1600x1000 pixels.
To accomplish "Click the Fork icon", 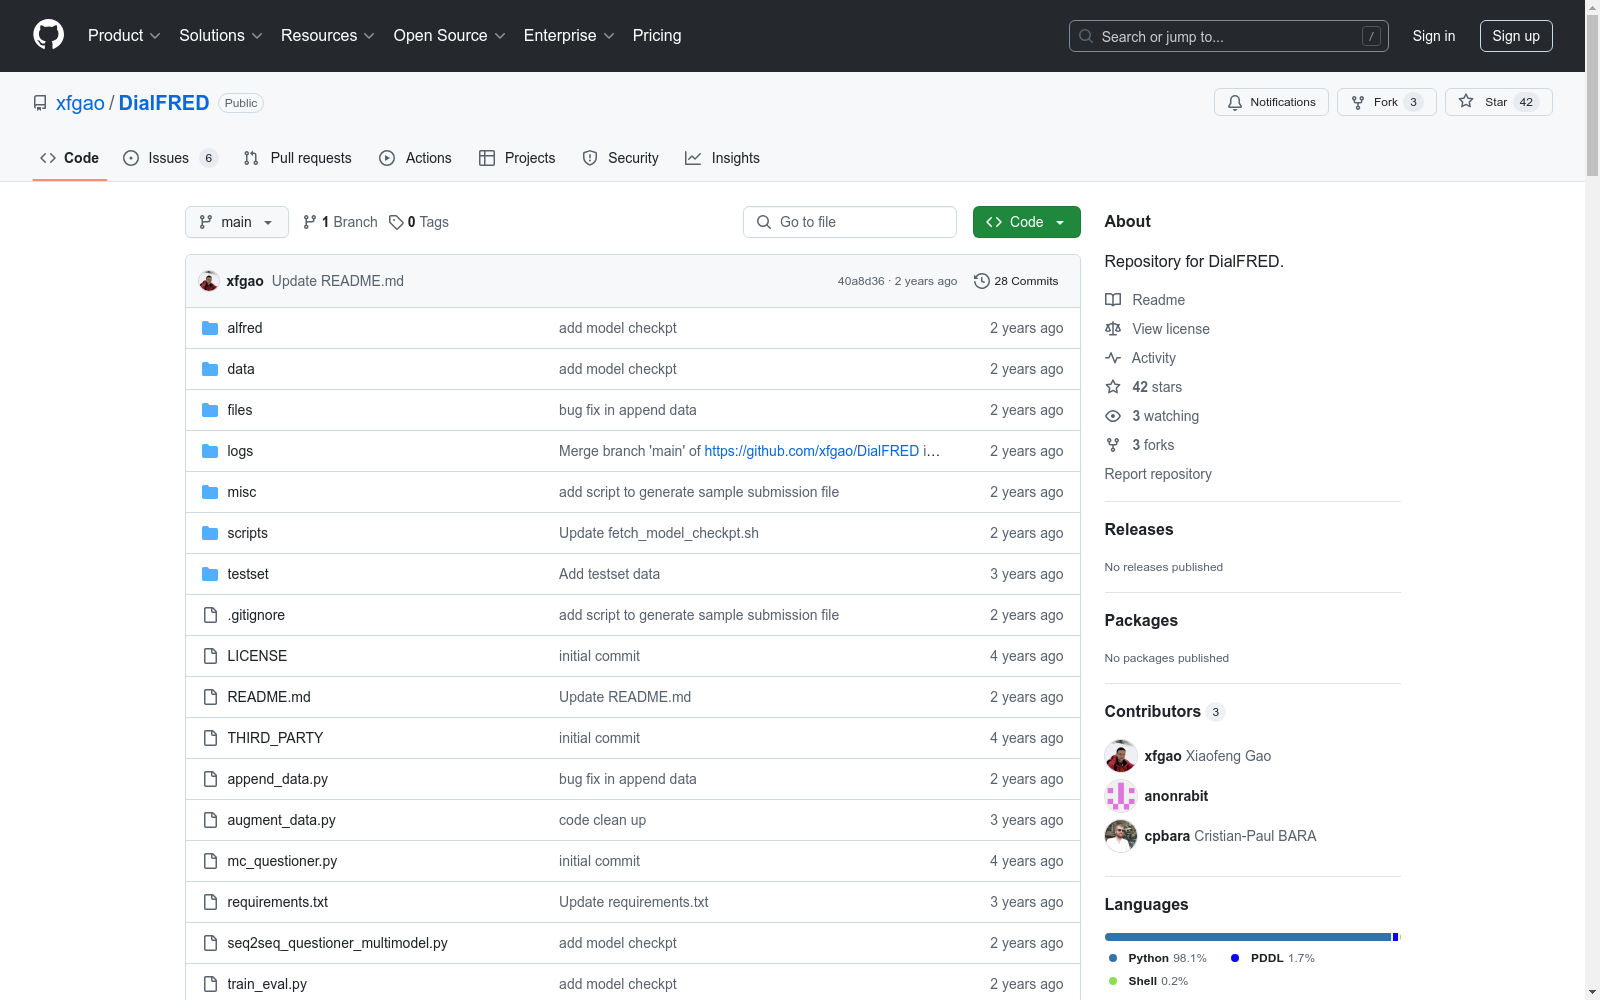I will (1358, 102).
